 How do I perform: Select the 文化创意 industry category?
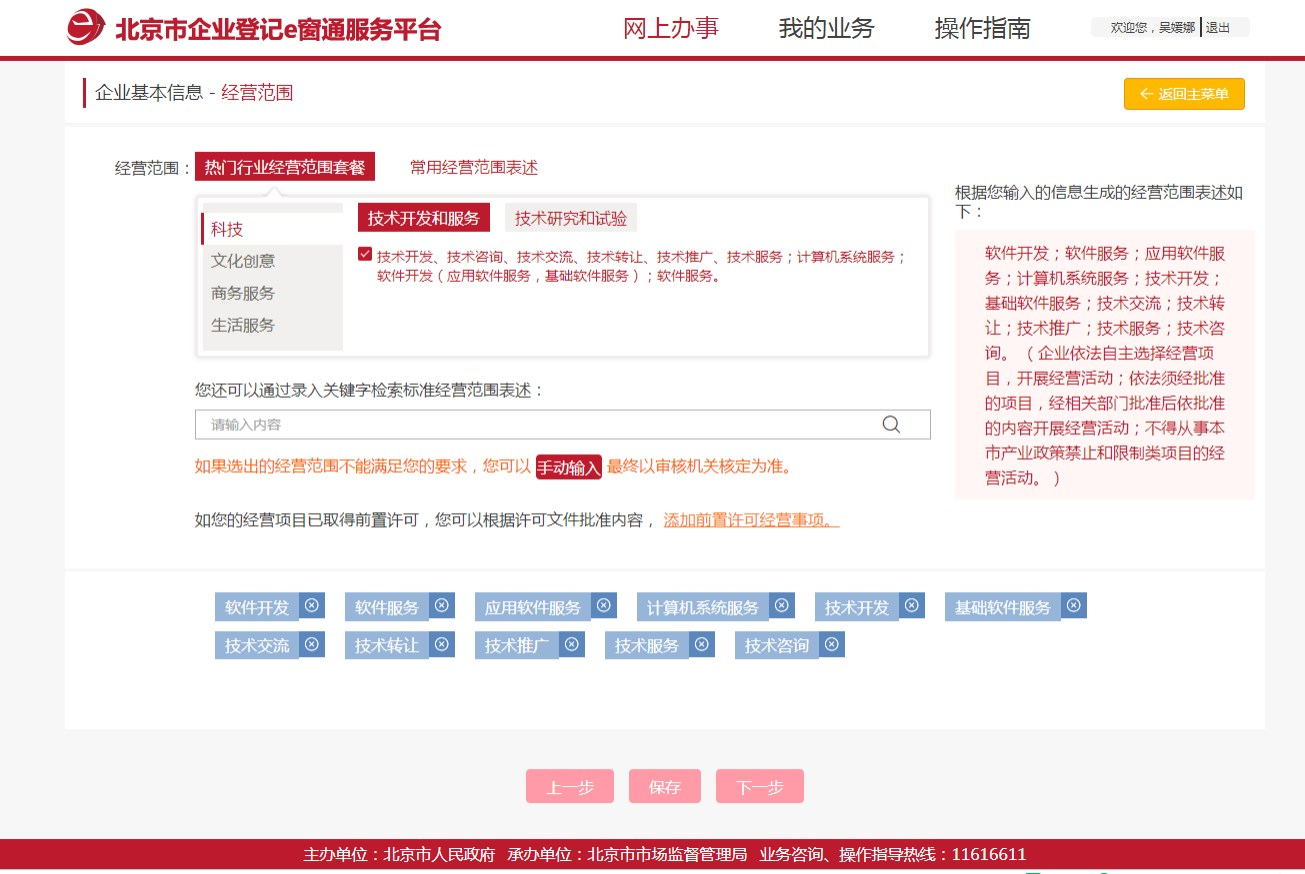(243, 261)
